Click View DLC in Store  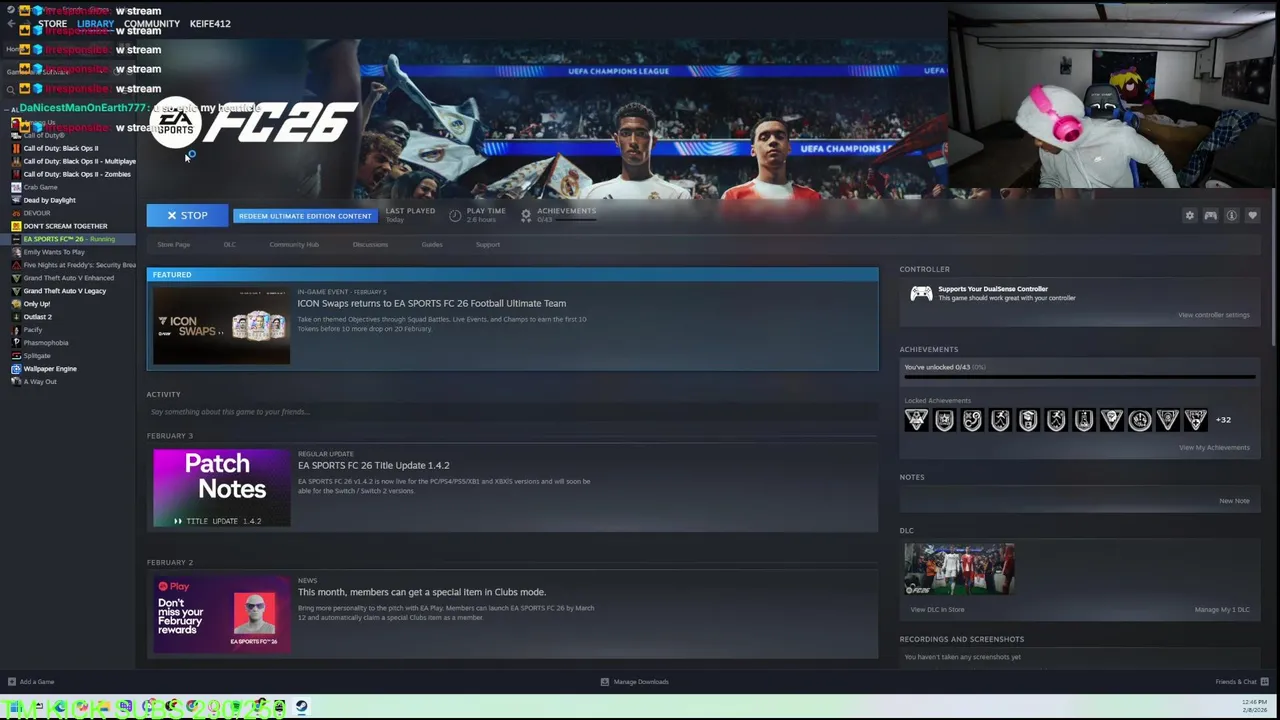(937, 609)
